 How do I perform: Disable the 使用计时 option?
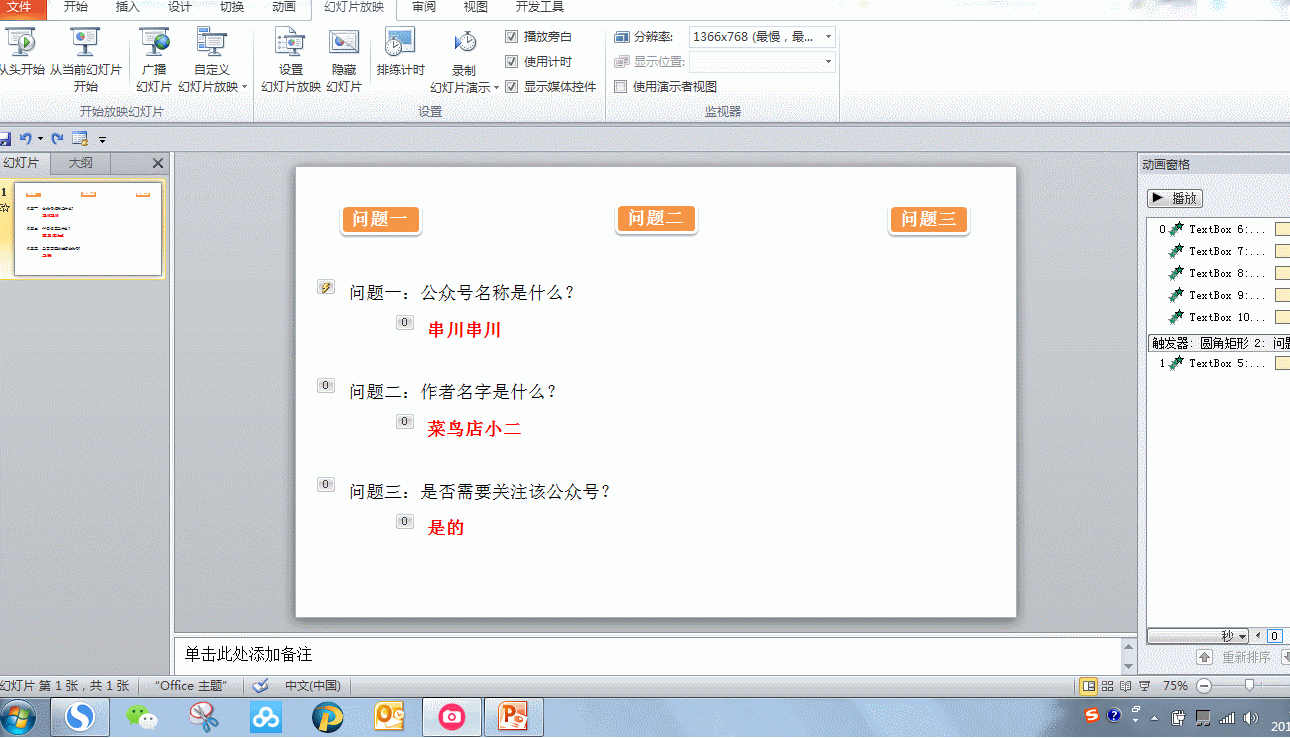click(511, 61)
